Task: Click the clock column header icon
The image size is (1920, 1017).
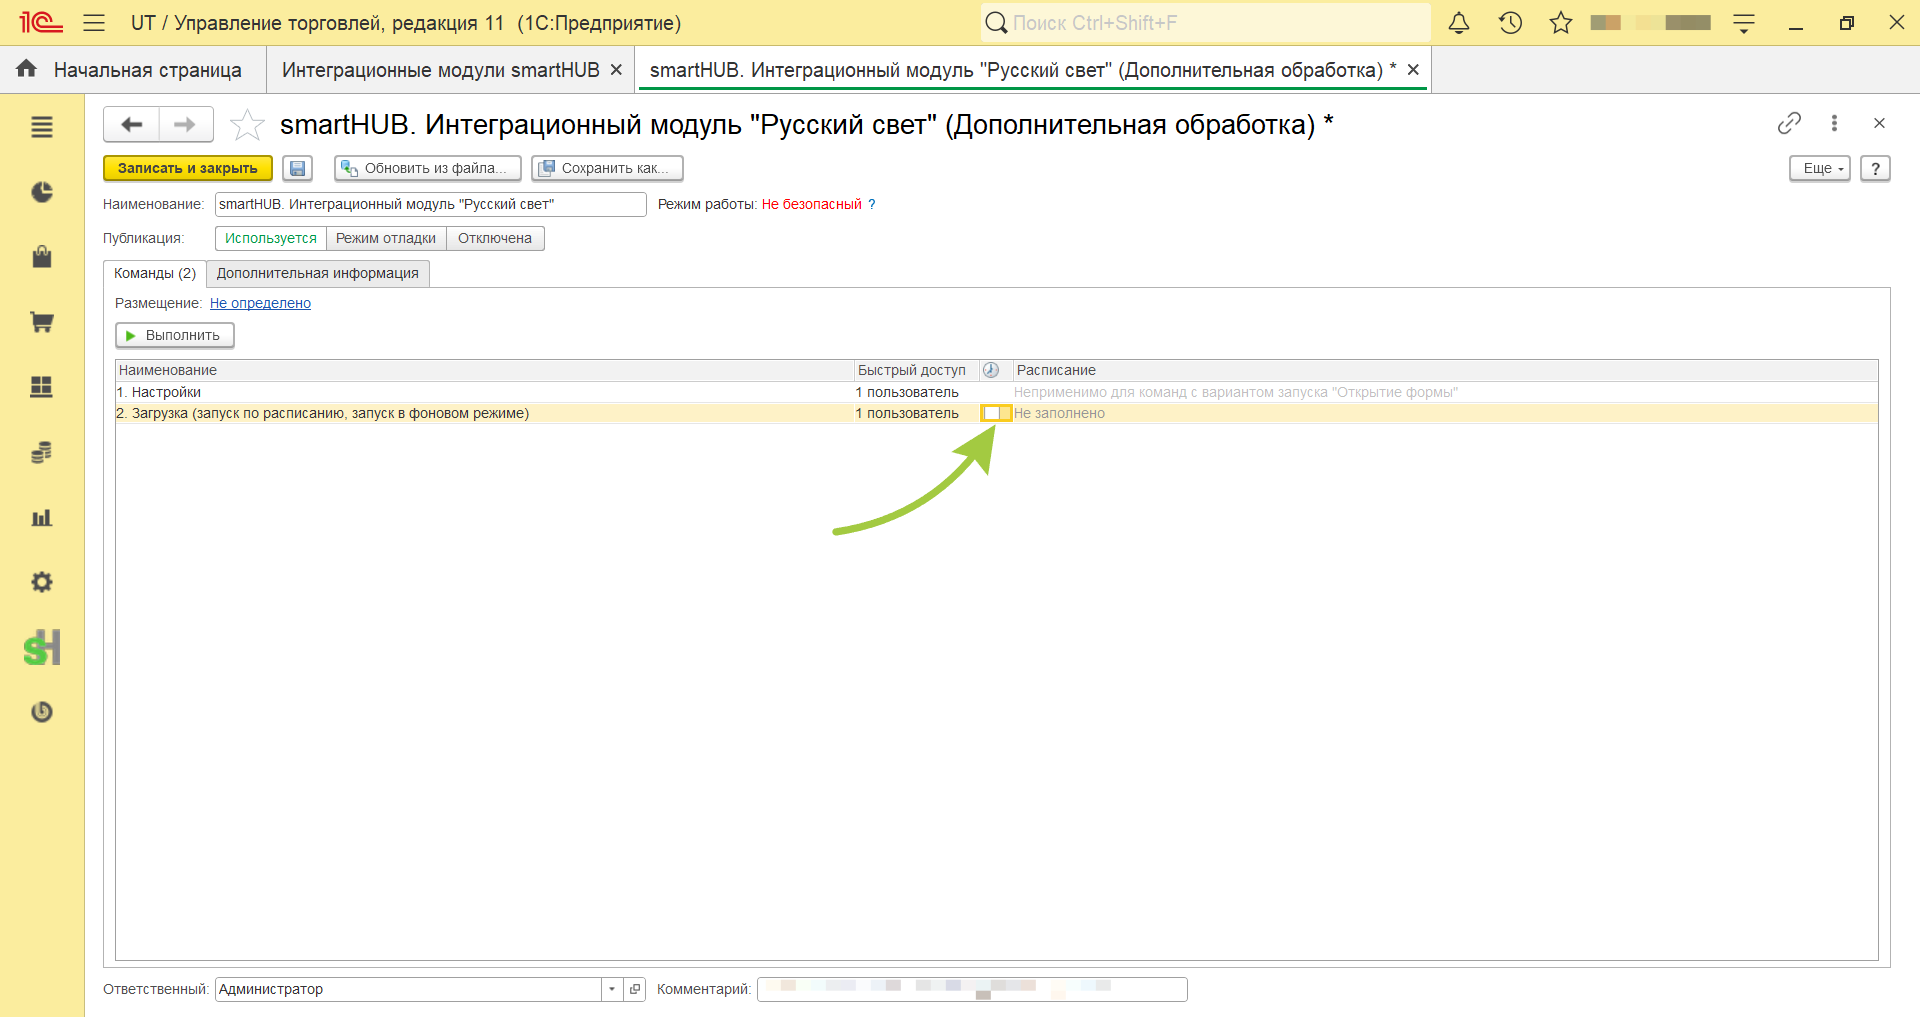Action: click(x=991, y=370)
